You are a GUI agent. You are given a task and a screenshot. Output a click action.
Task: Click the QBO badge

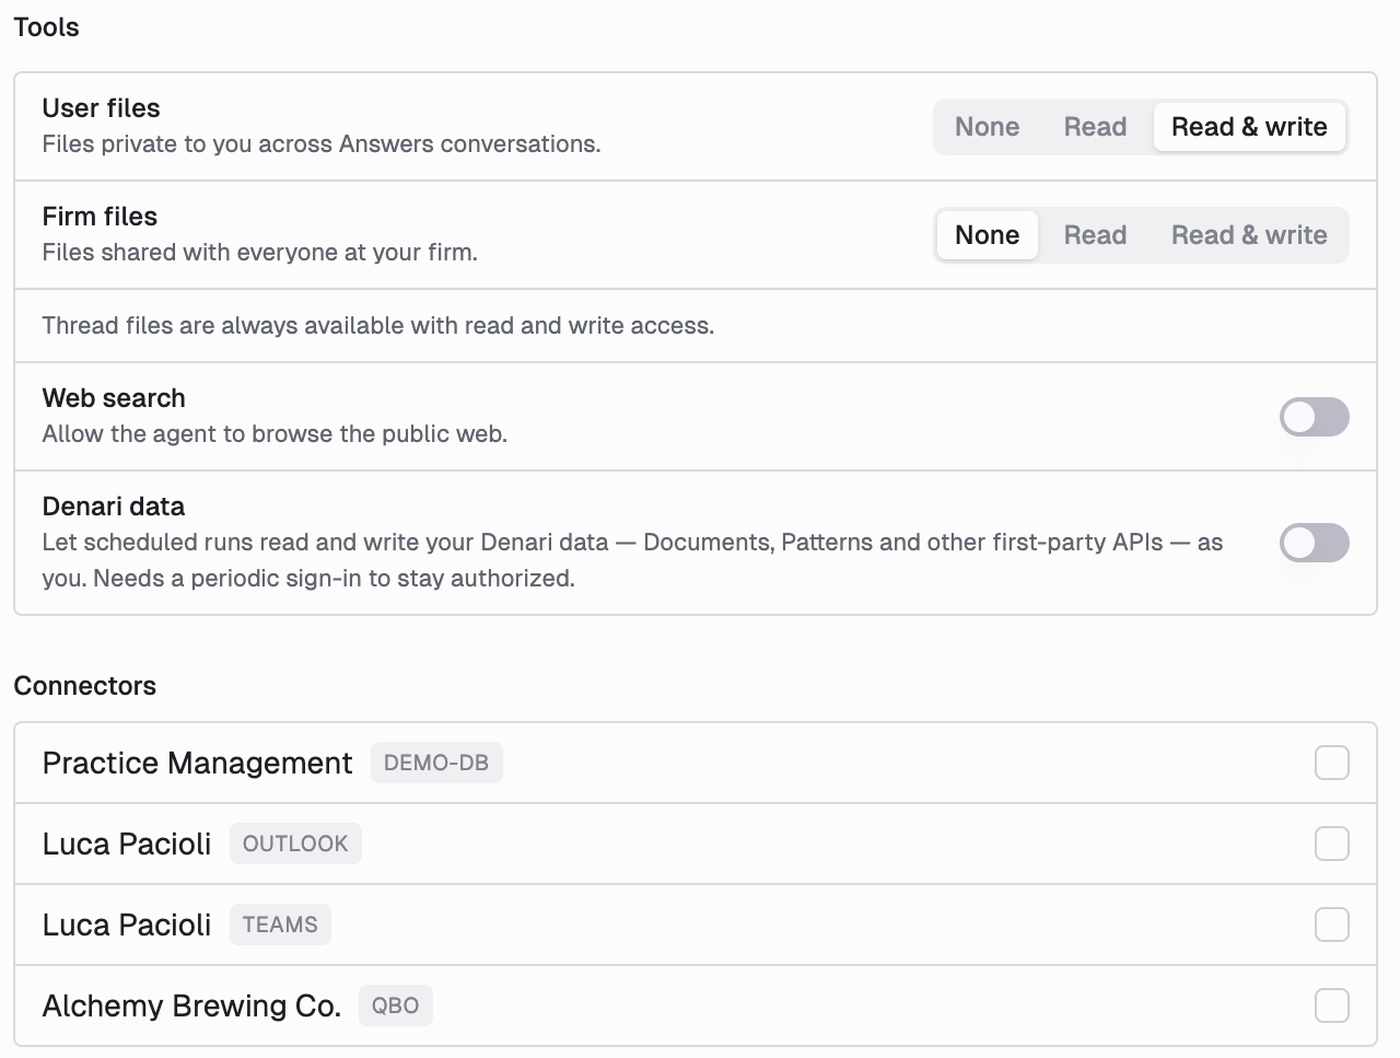tap(395, 1006)
